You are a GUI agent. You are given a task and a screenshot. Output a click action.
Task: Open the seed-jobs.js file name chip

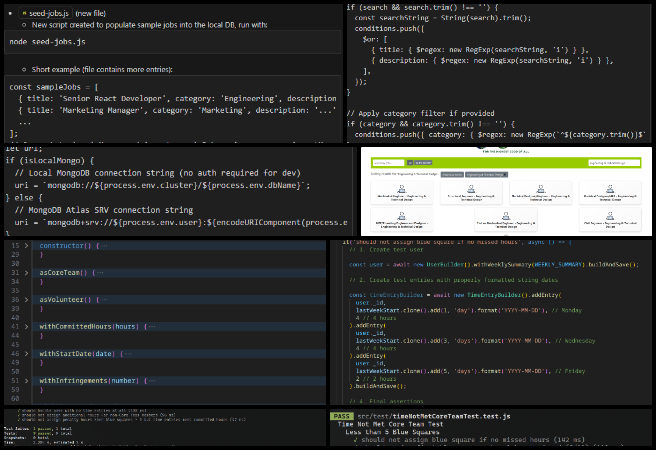pyautogui.click(x=46, y=13)
